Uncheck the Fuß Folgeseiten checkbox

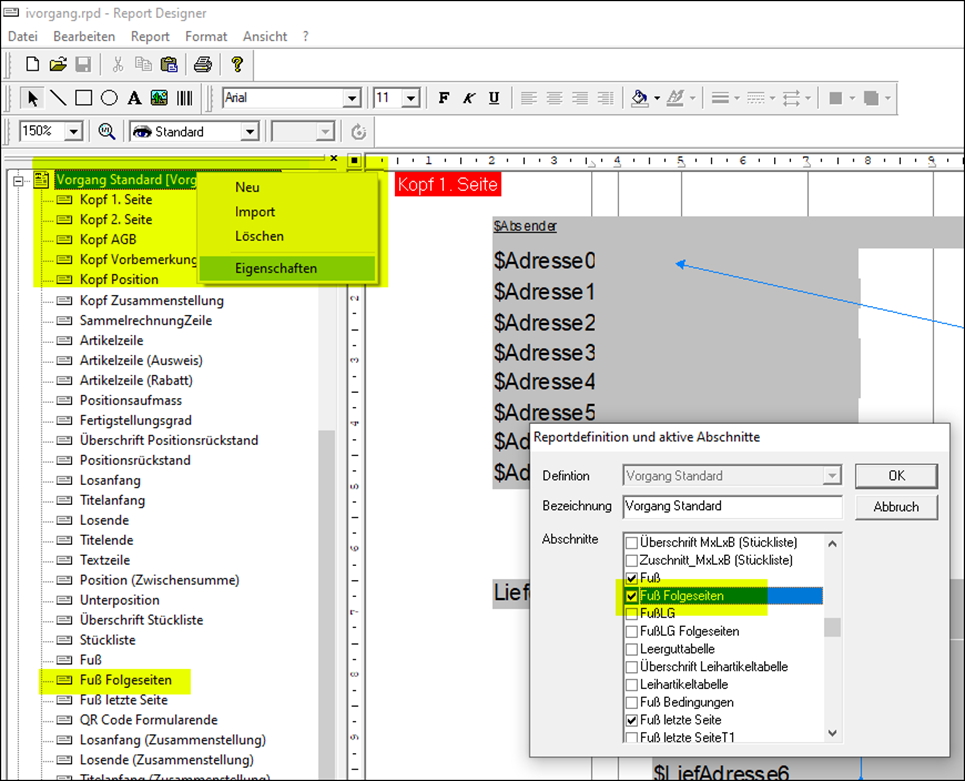pos(631,596)
